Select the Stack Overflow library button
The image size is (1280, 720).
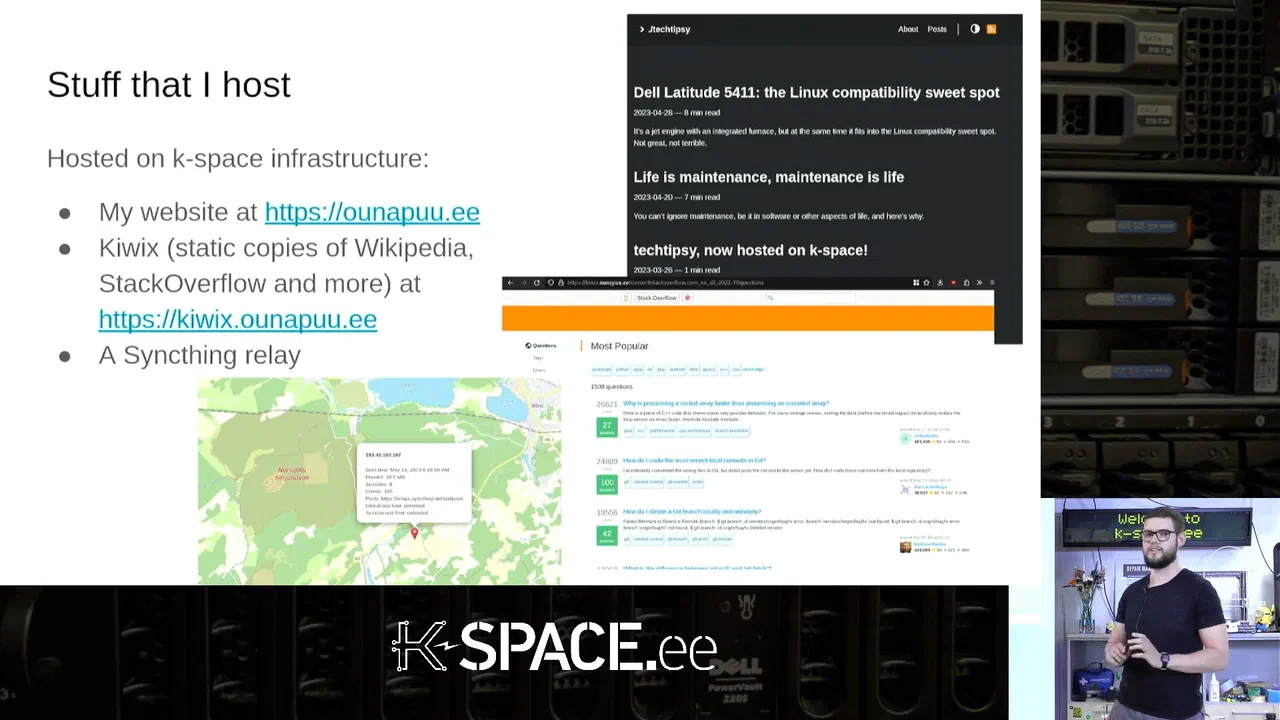[657, 298]
